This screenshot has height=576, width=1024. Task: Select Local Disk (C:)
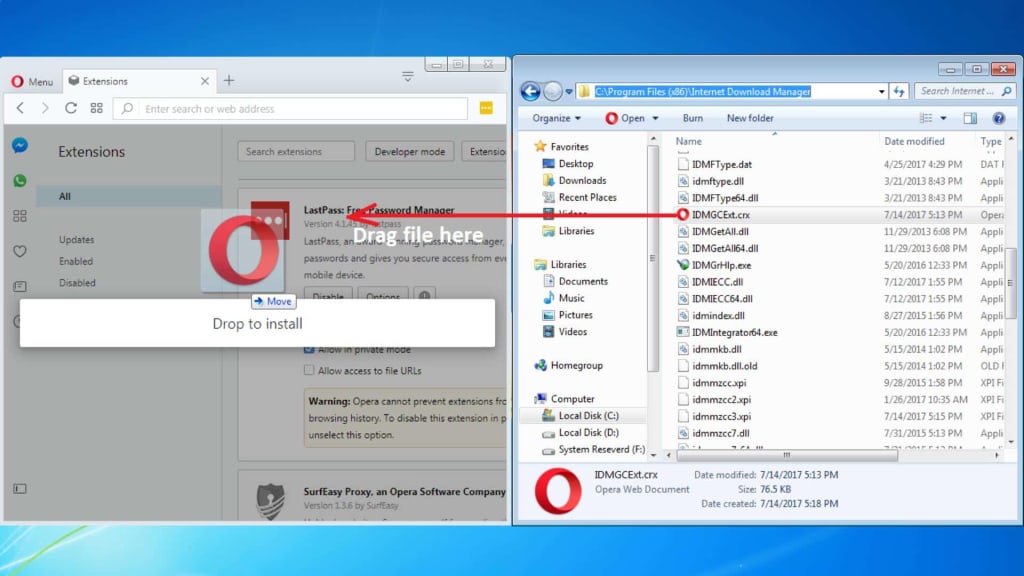click(588, 415)
